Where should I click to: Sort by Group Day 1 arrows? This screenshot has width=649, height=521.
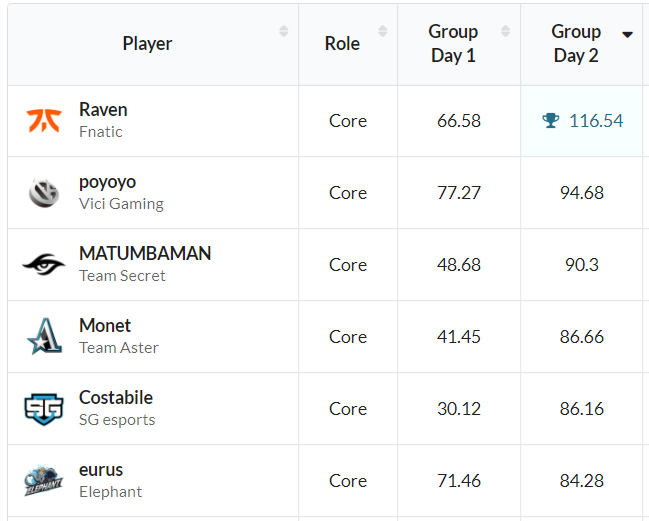tap(505, 32)
